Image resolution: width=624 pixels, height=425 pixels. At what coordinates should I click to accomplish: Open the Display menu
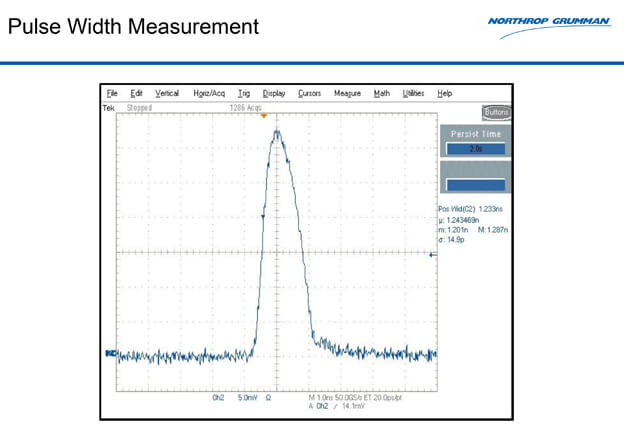point(274,93)
